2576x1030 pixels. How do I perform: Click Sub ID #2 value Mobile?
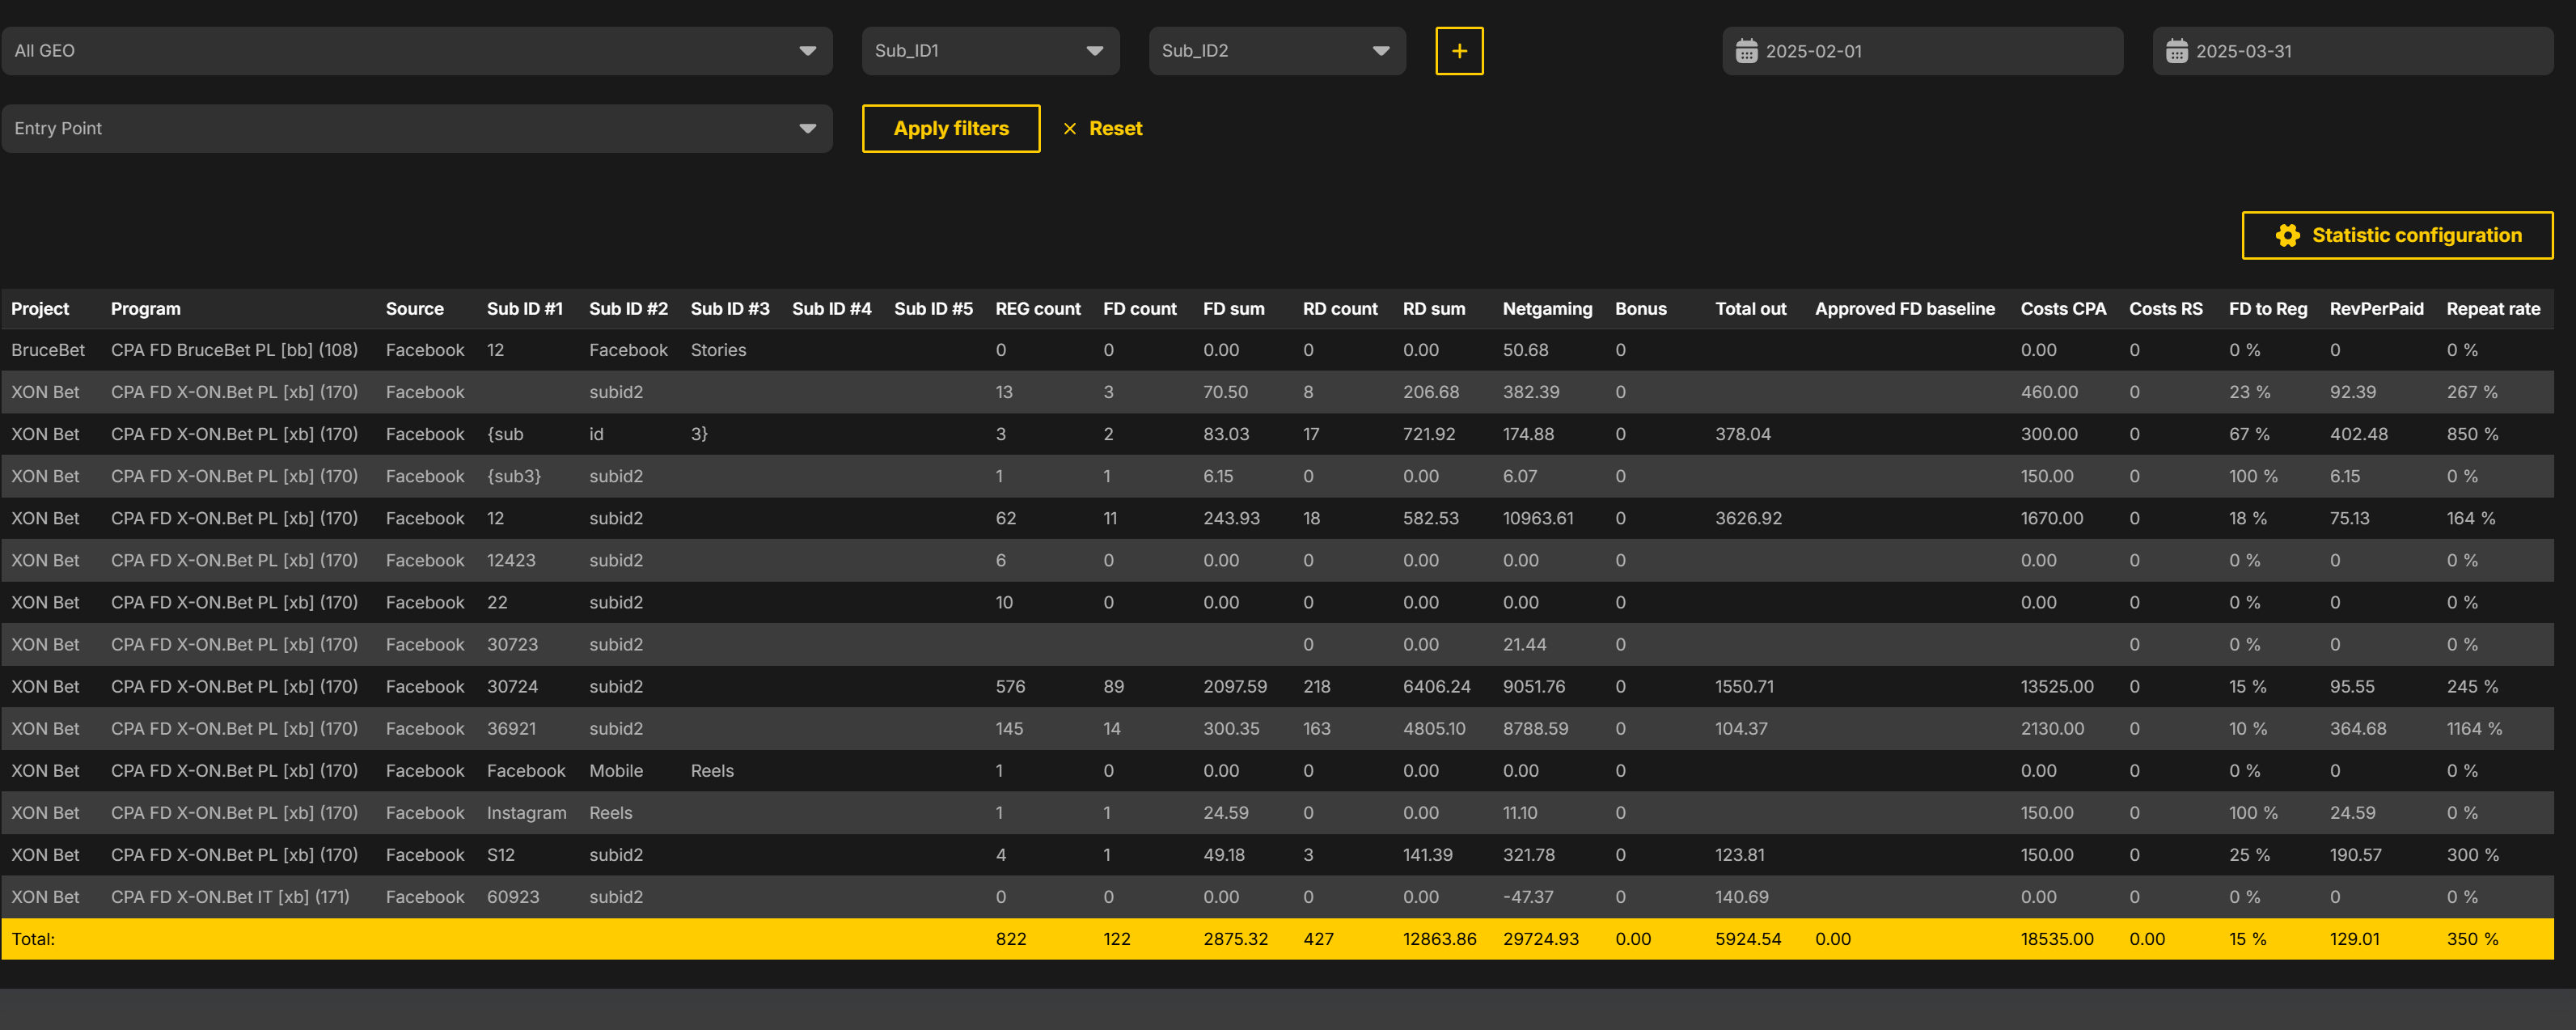pyautogui.click(x=616, y=772)
